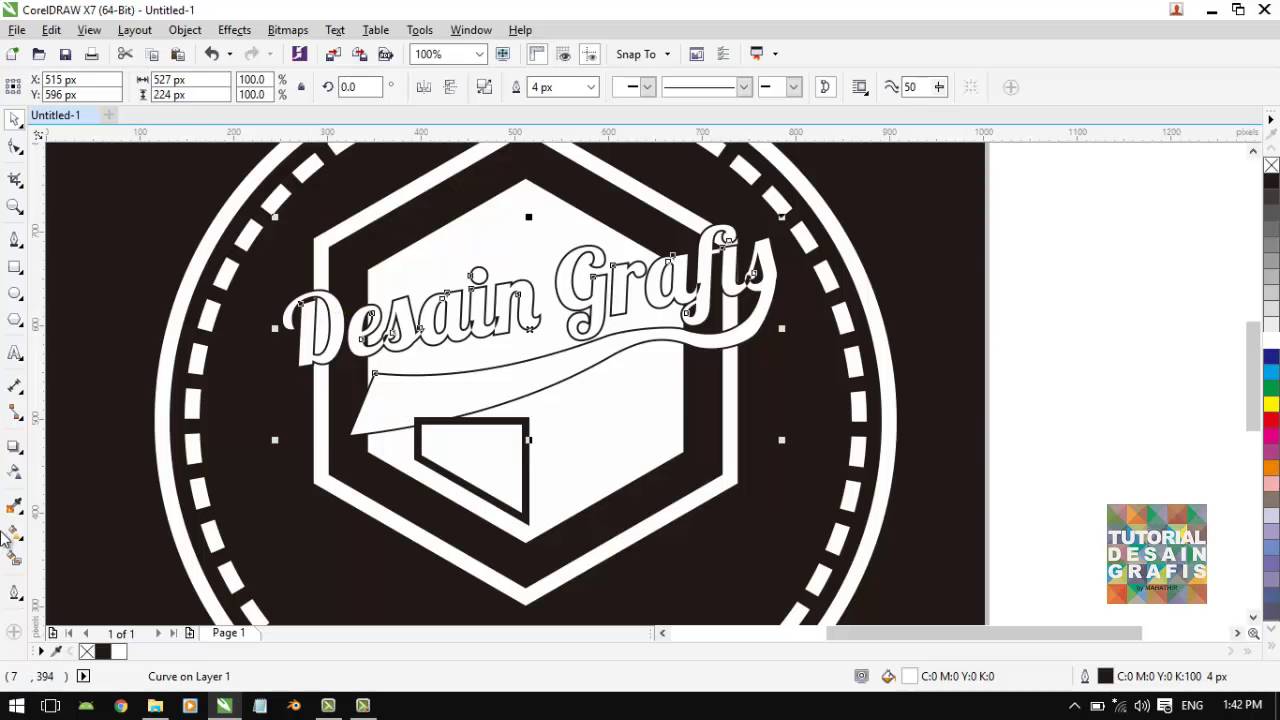Select the Ellipse tool
This screenshot has width=1280, height=720.
[x=14, y=294]
